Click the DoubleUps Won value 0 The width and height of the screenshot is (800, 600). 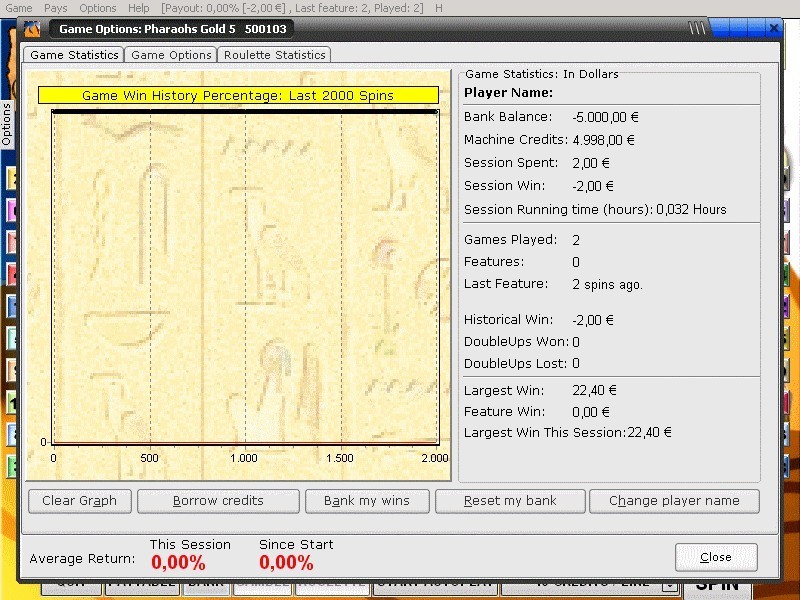point(576,342)
